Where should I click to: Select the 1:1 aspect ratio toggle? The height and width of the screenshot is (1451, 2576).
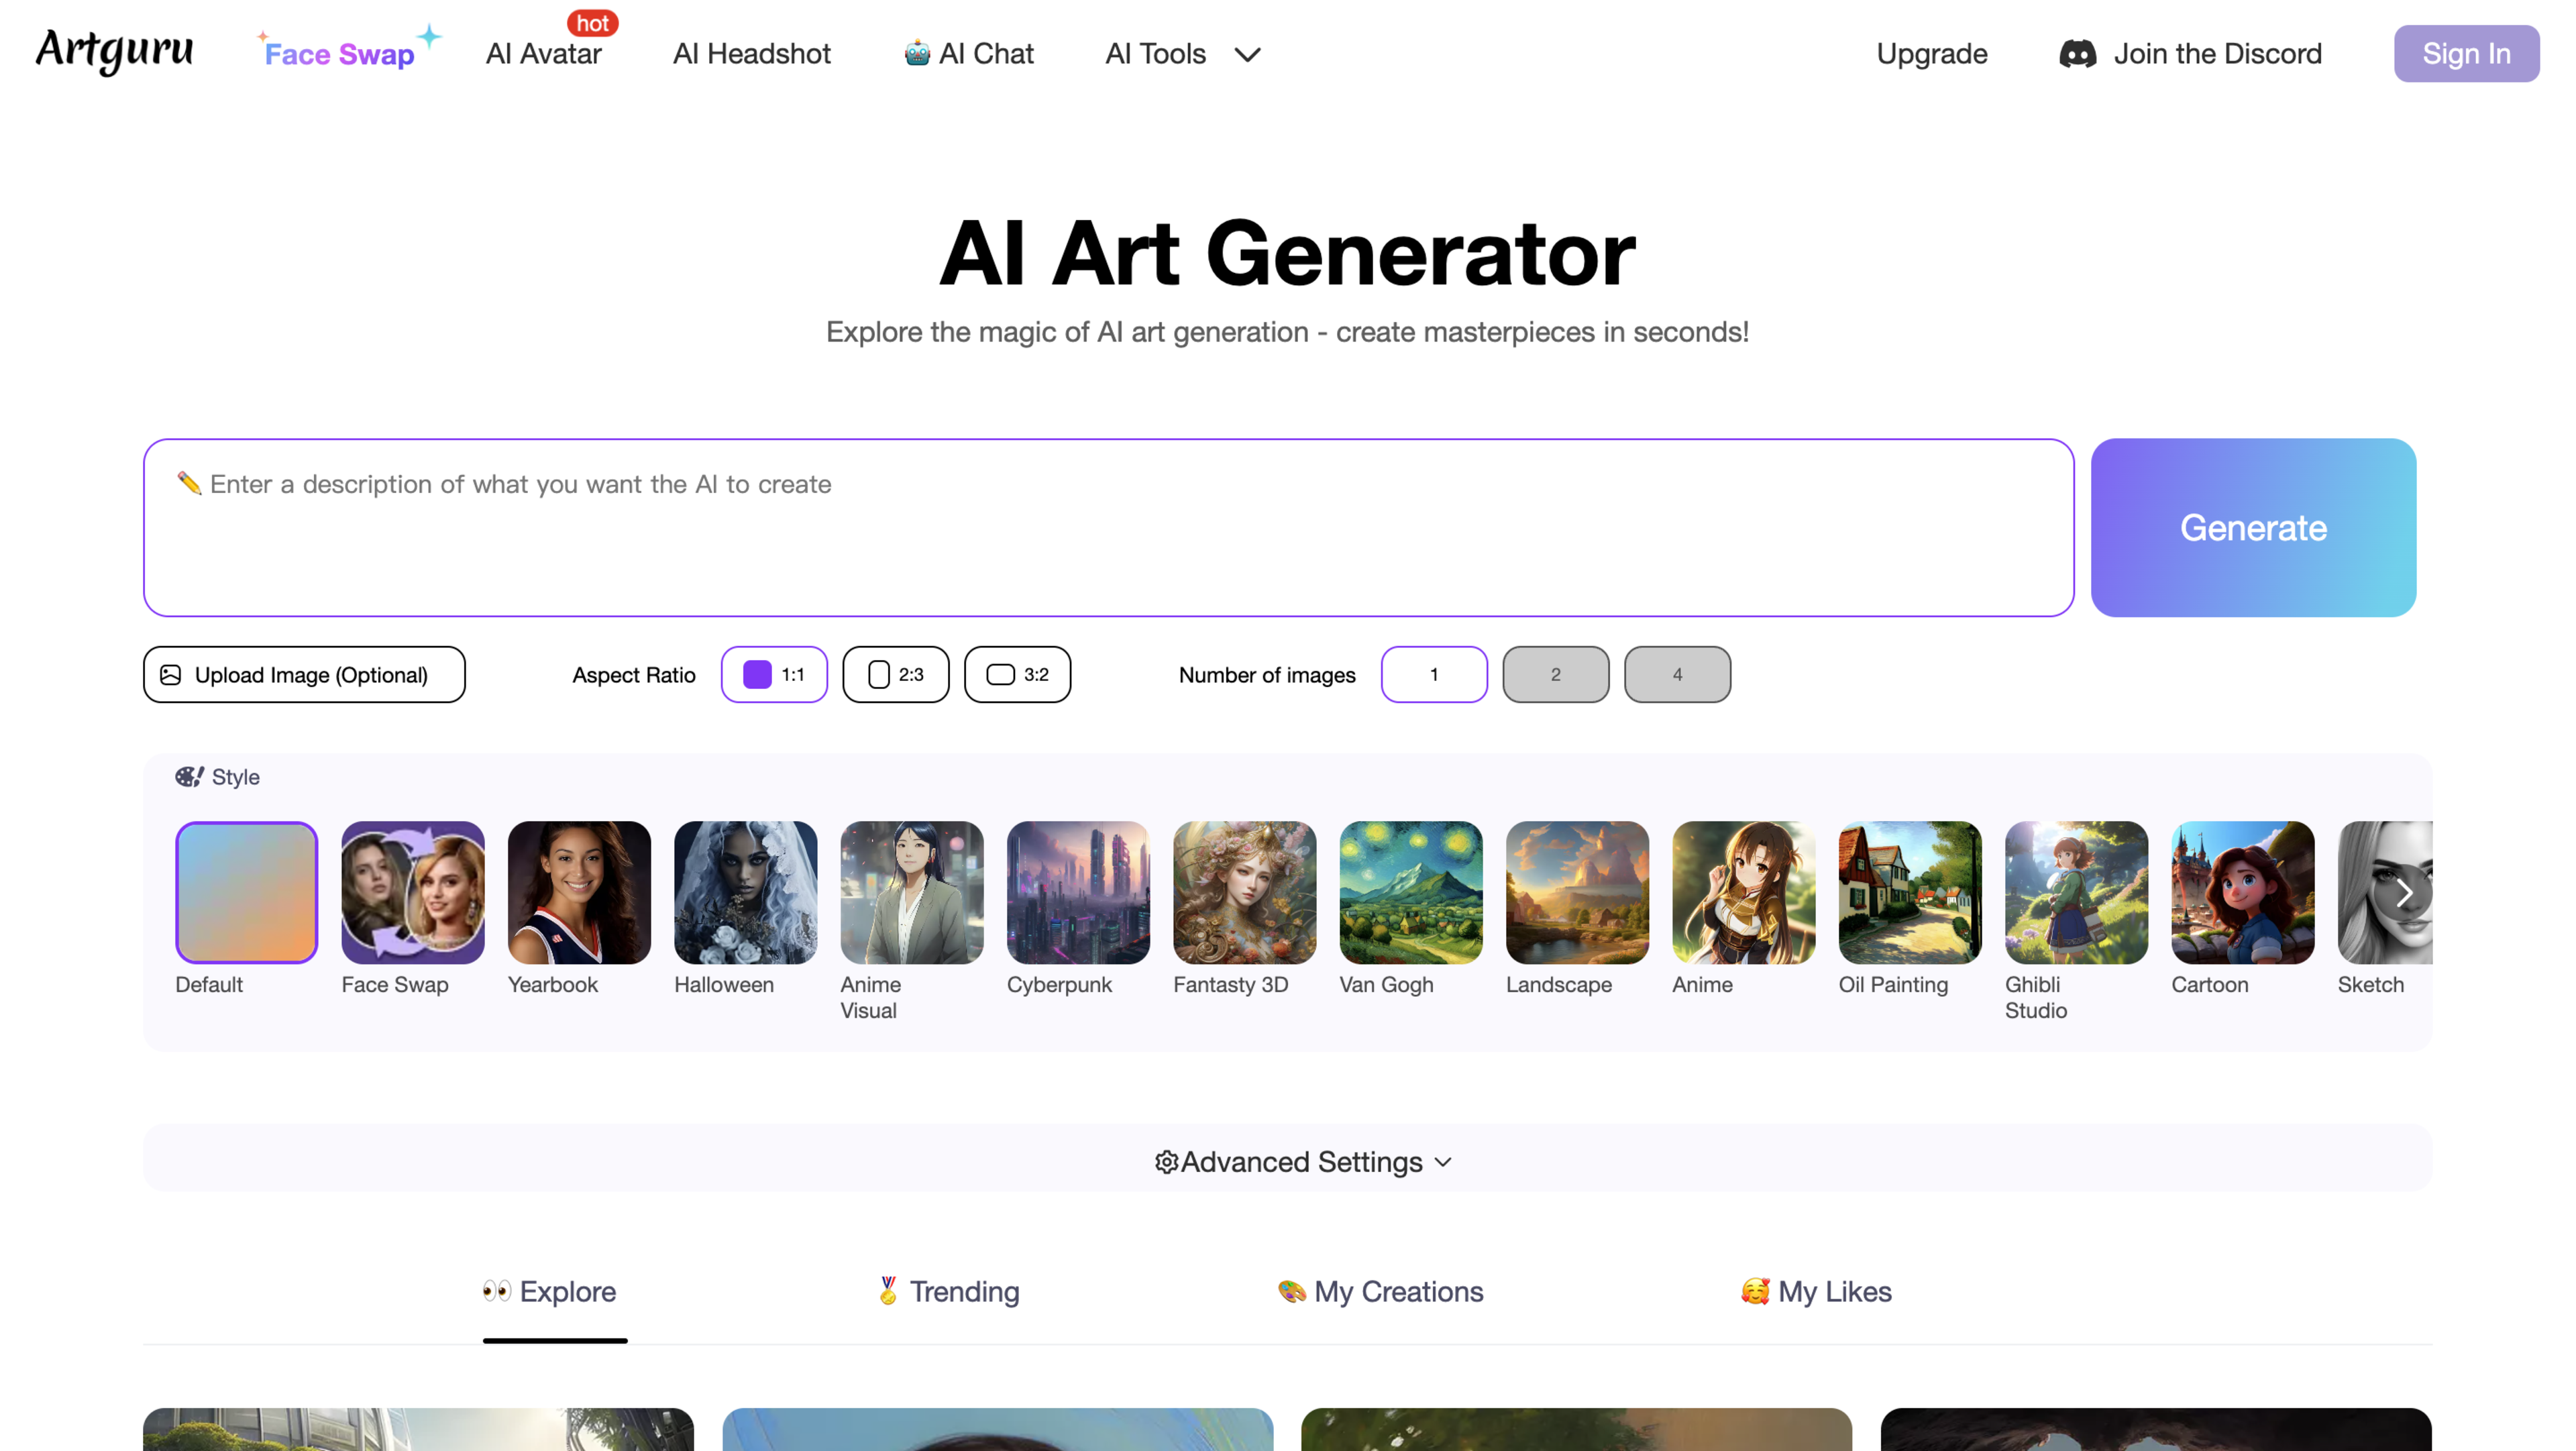coord(775,674)
